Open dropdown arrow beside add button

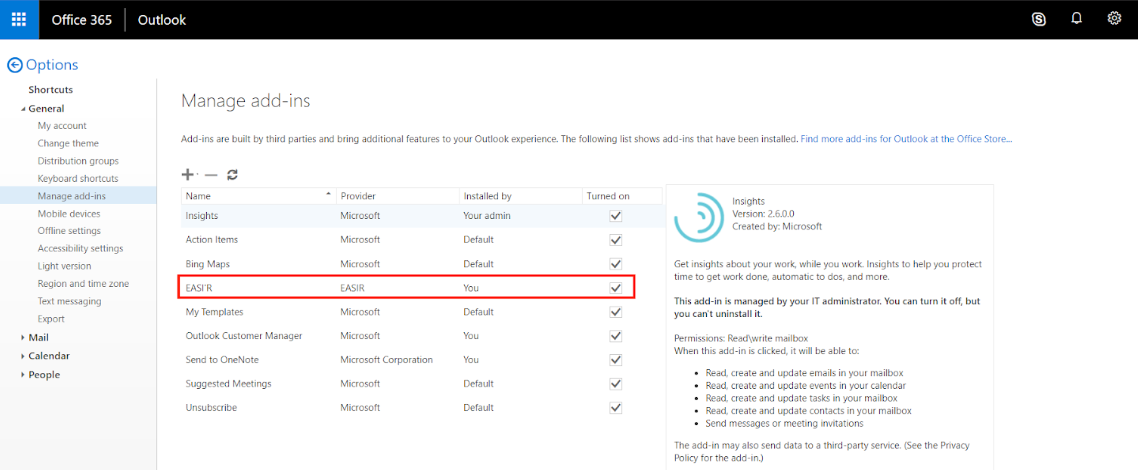[x=198, y=175]
